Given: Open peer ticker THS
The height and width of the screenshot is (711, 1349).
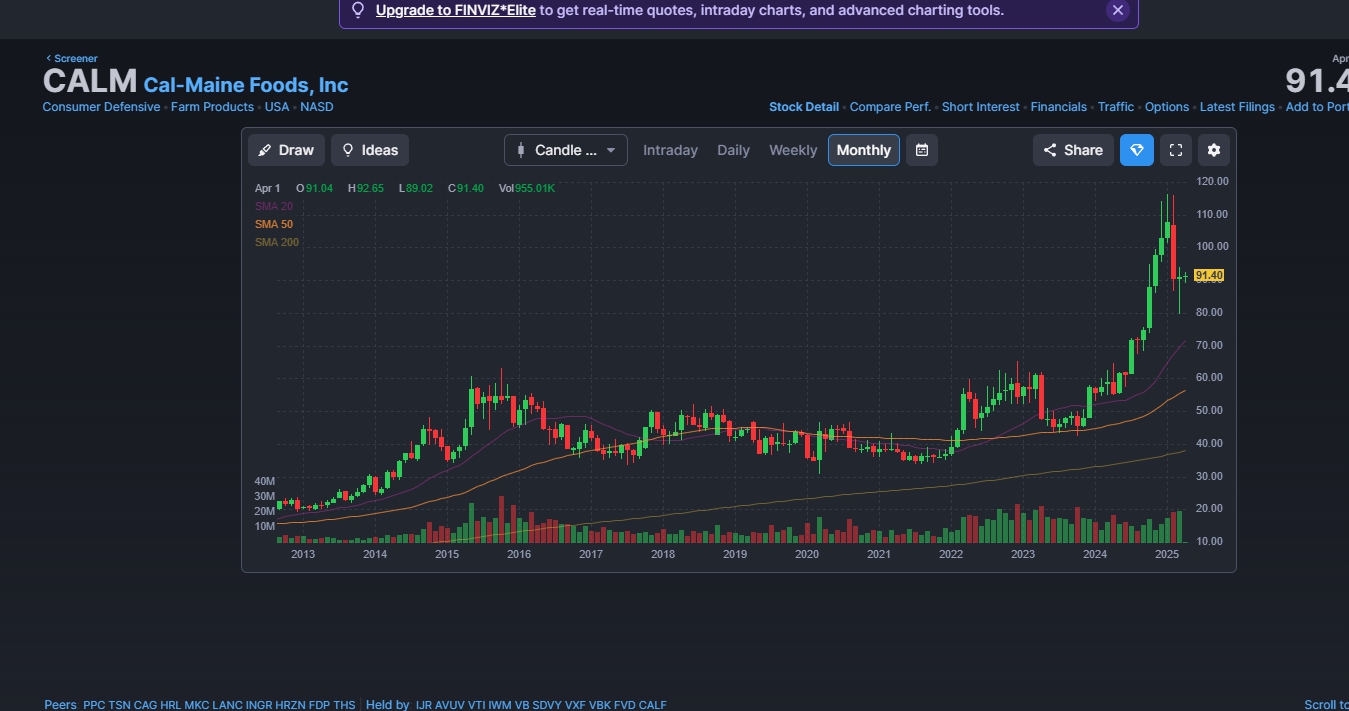Looking at the screenshot, I should click(345, 705).
